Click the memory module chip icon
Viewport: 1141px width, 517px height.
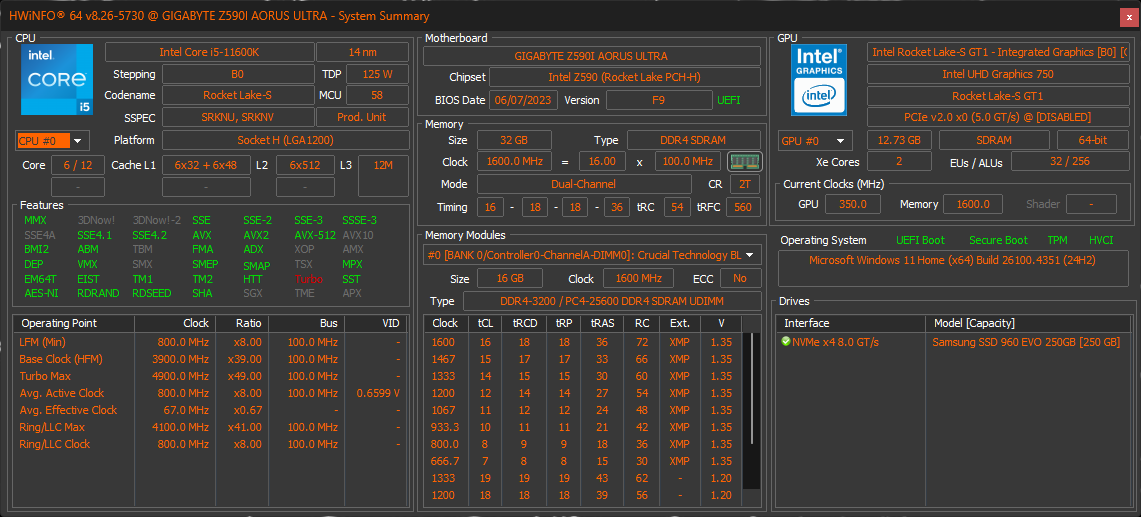[x=744, y=162]
